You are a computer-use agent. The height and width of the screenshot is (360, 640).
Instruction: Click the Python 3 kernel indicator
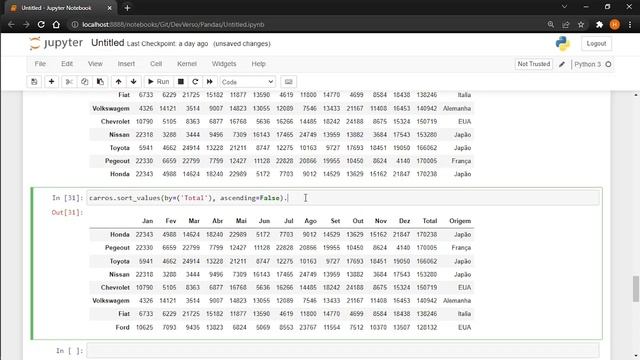click(587, 64)
